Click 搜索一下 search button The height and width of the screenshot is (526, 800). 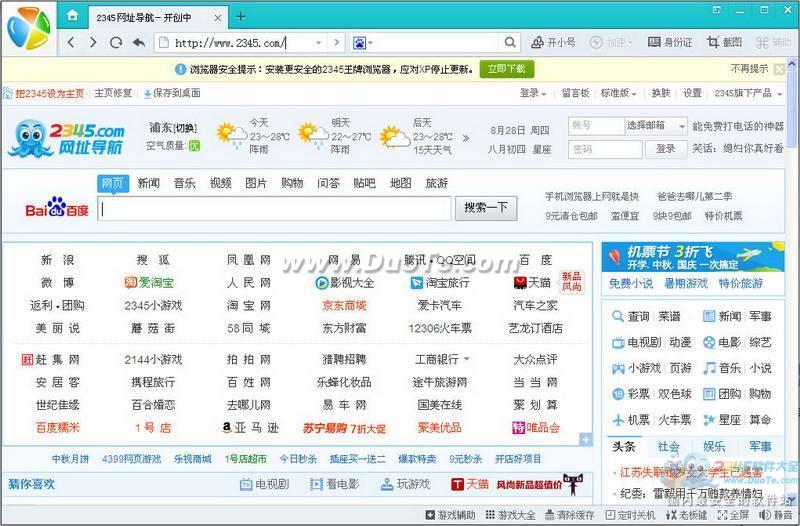click(486, 208)
